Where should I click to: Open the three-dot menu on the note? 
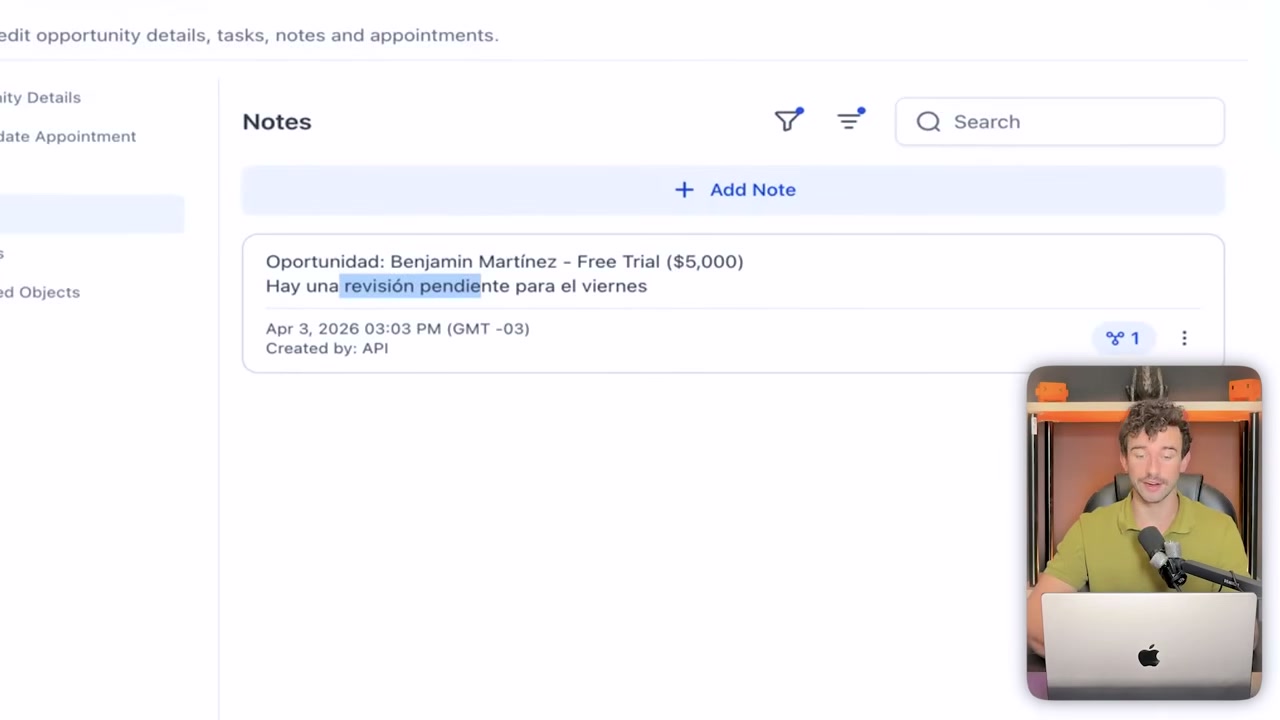coord(1184,338)
